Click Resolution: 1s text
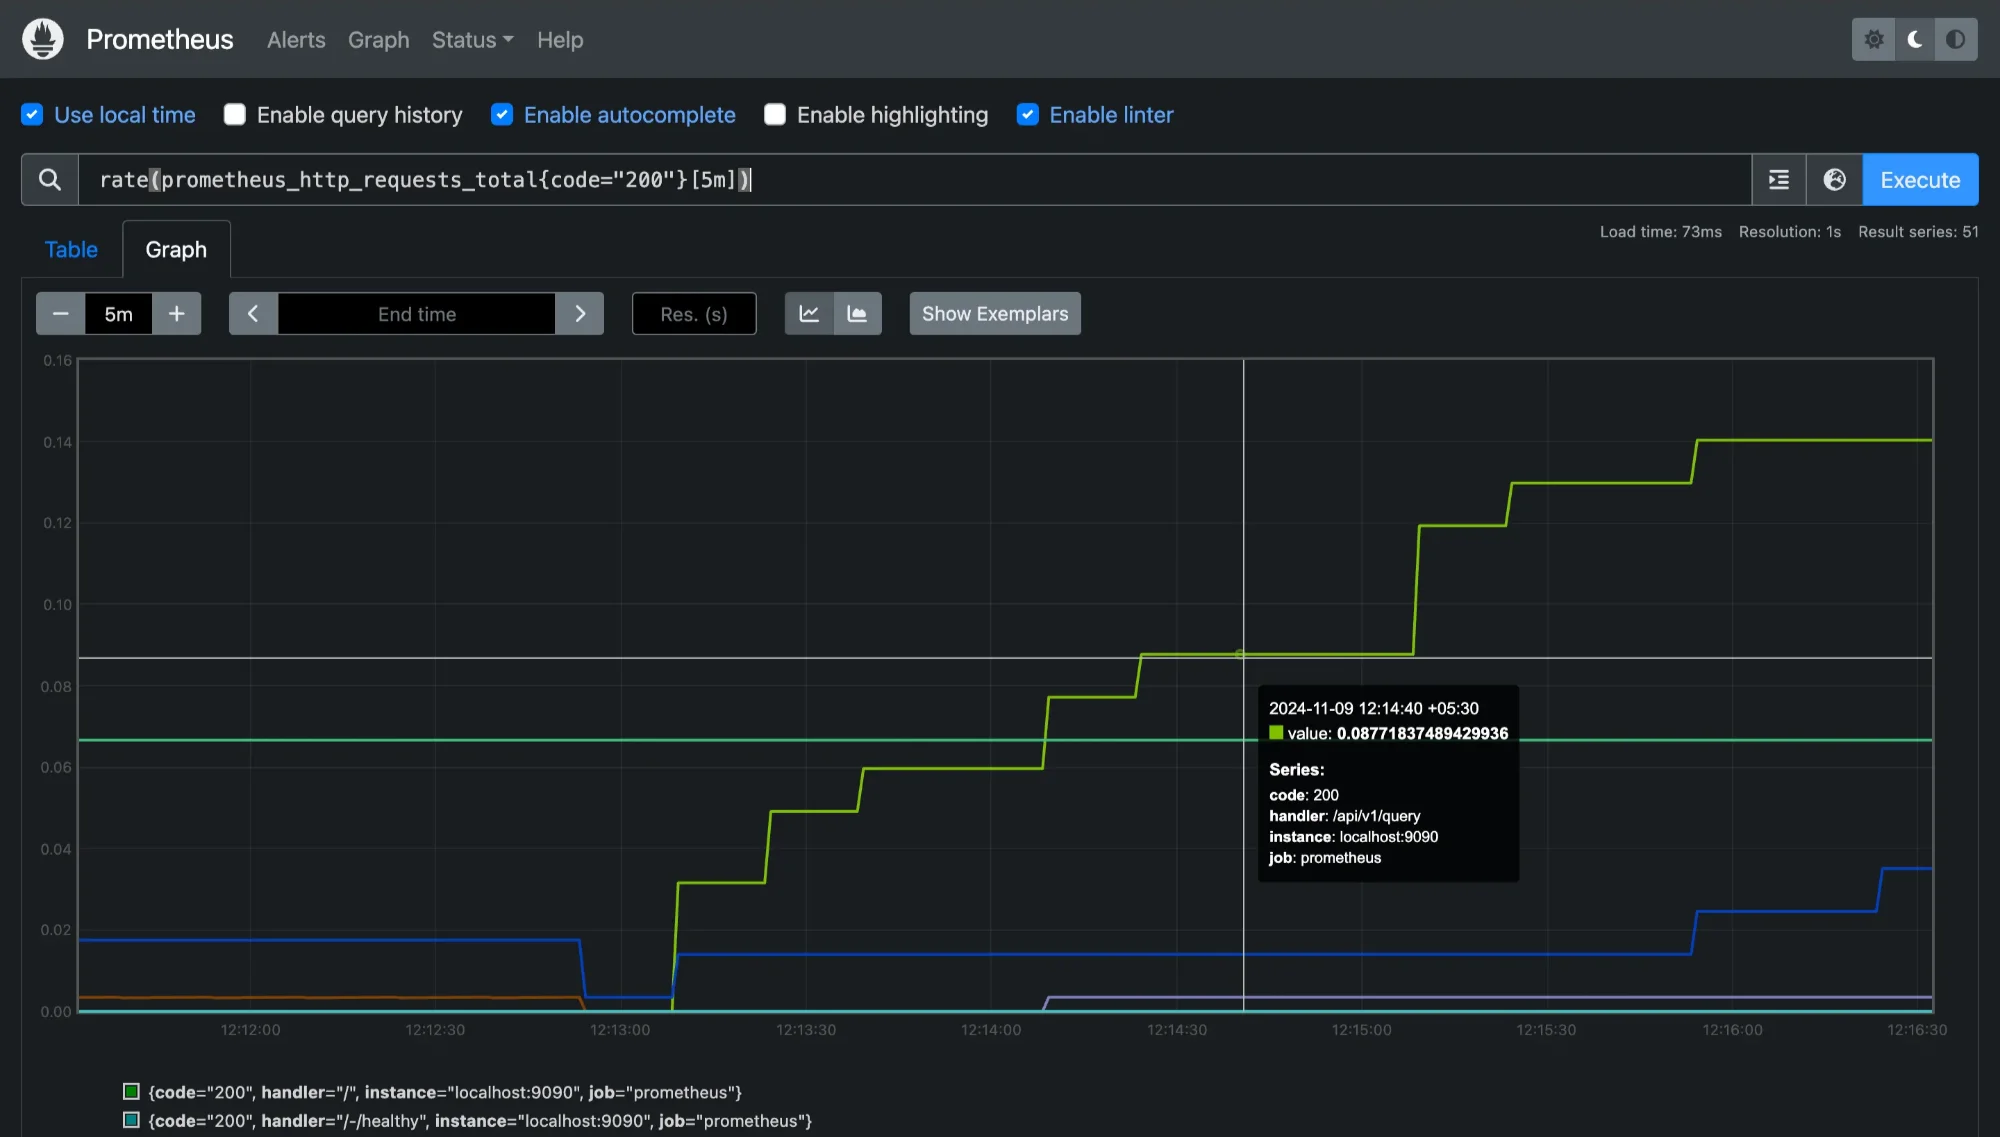Image resolution: width=2000 pixels, height=1137 pixels. 1790,232
